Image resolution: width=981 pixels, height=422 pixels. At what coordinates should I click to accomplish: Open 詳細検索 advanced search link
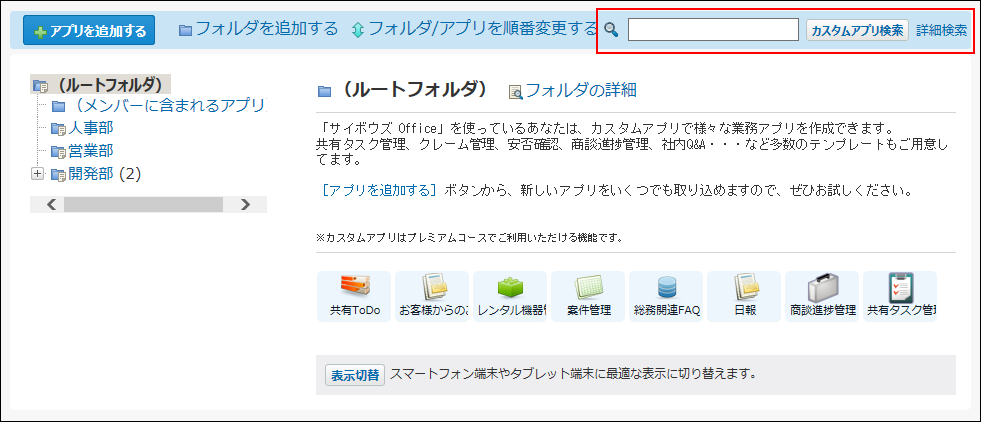[941, 30]
